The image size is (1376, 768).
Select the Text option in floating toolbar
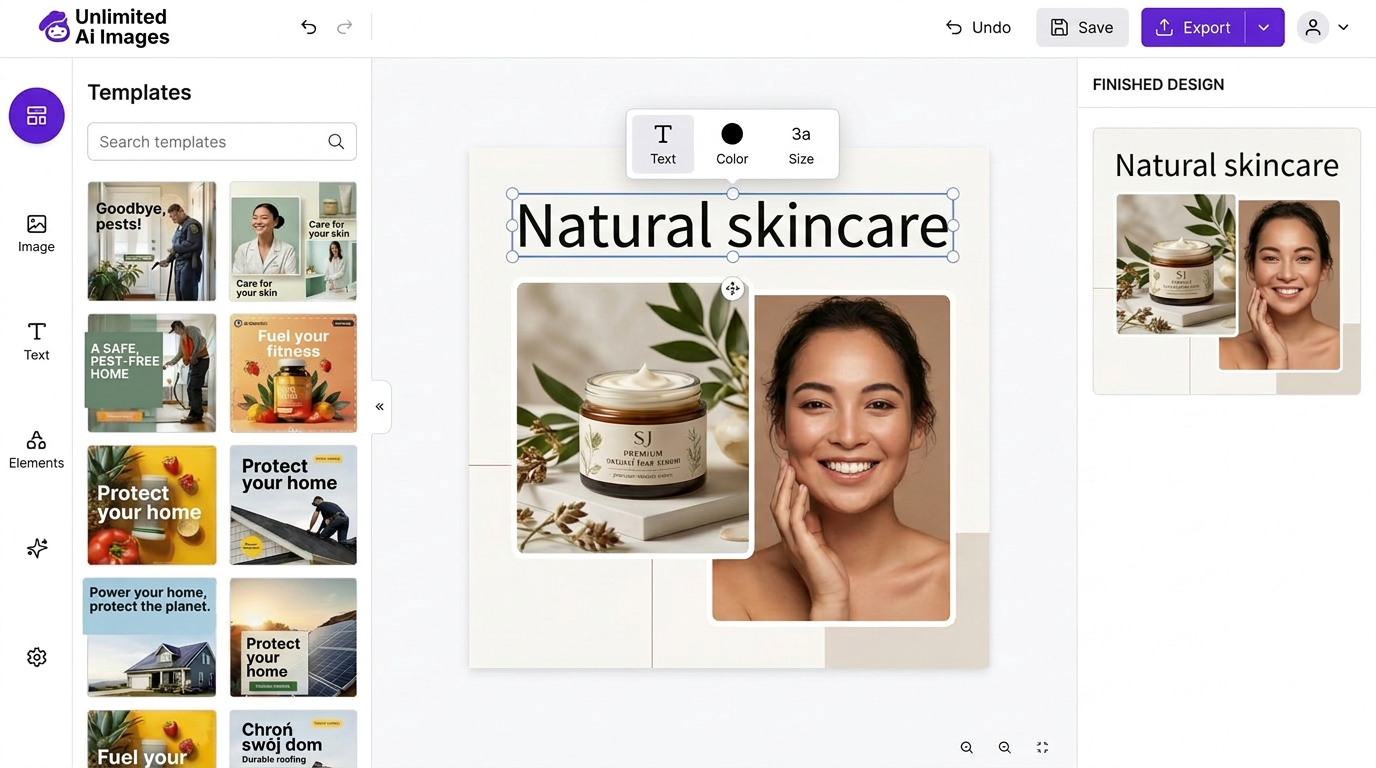[663, 144]
